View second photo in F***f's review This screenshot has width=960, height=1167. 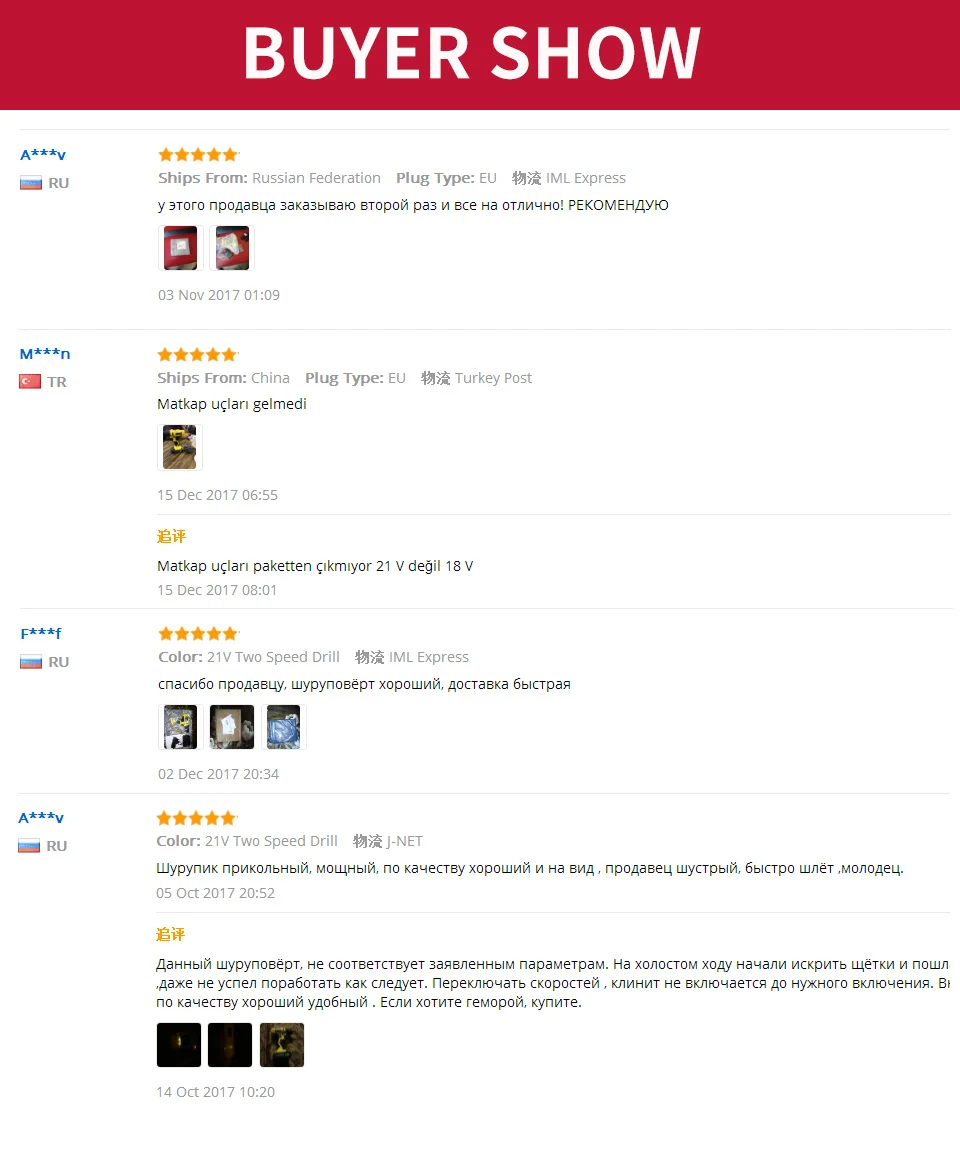coord(232,726)
